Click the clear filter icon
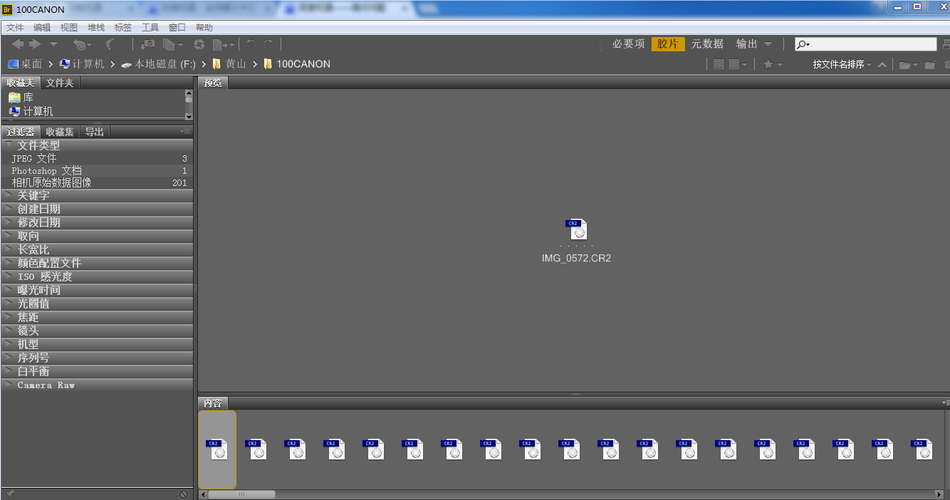This screenshot has width=950, height=500. pyautogui.click(x=184, y=494)
